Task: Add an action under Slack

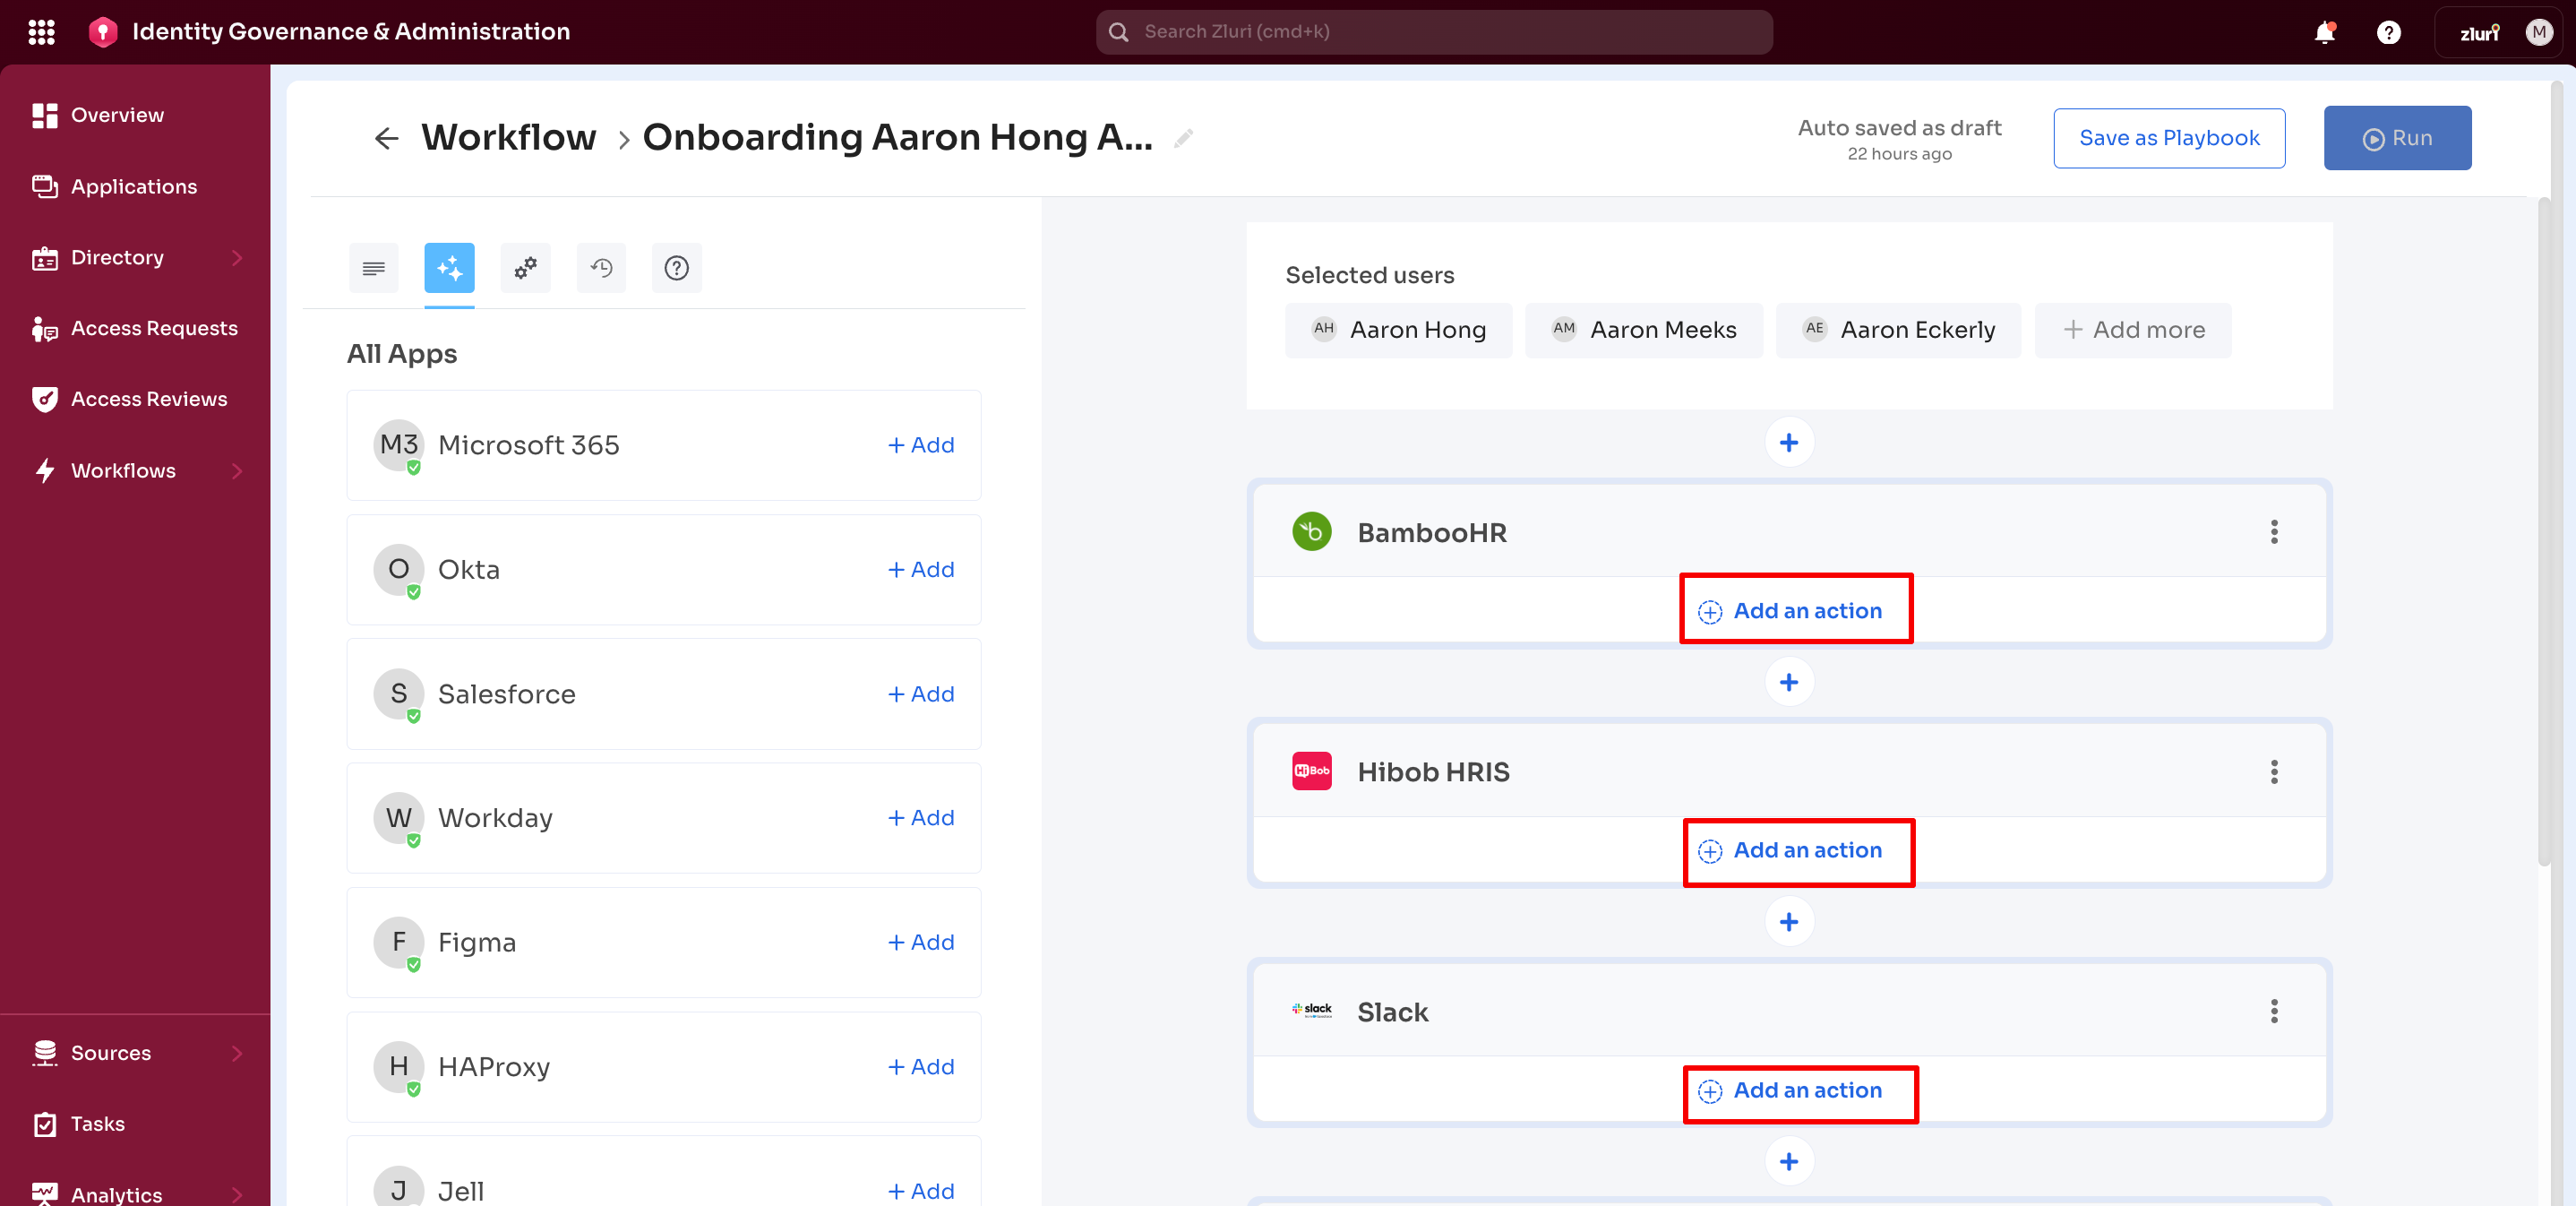Action: pyautogui.click(x=1800, y=1091)
